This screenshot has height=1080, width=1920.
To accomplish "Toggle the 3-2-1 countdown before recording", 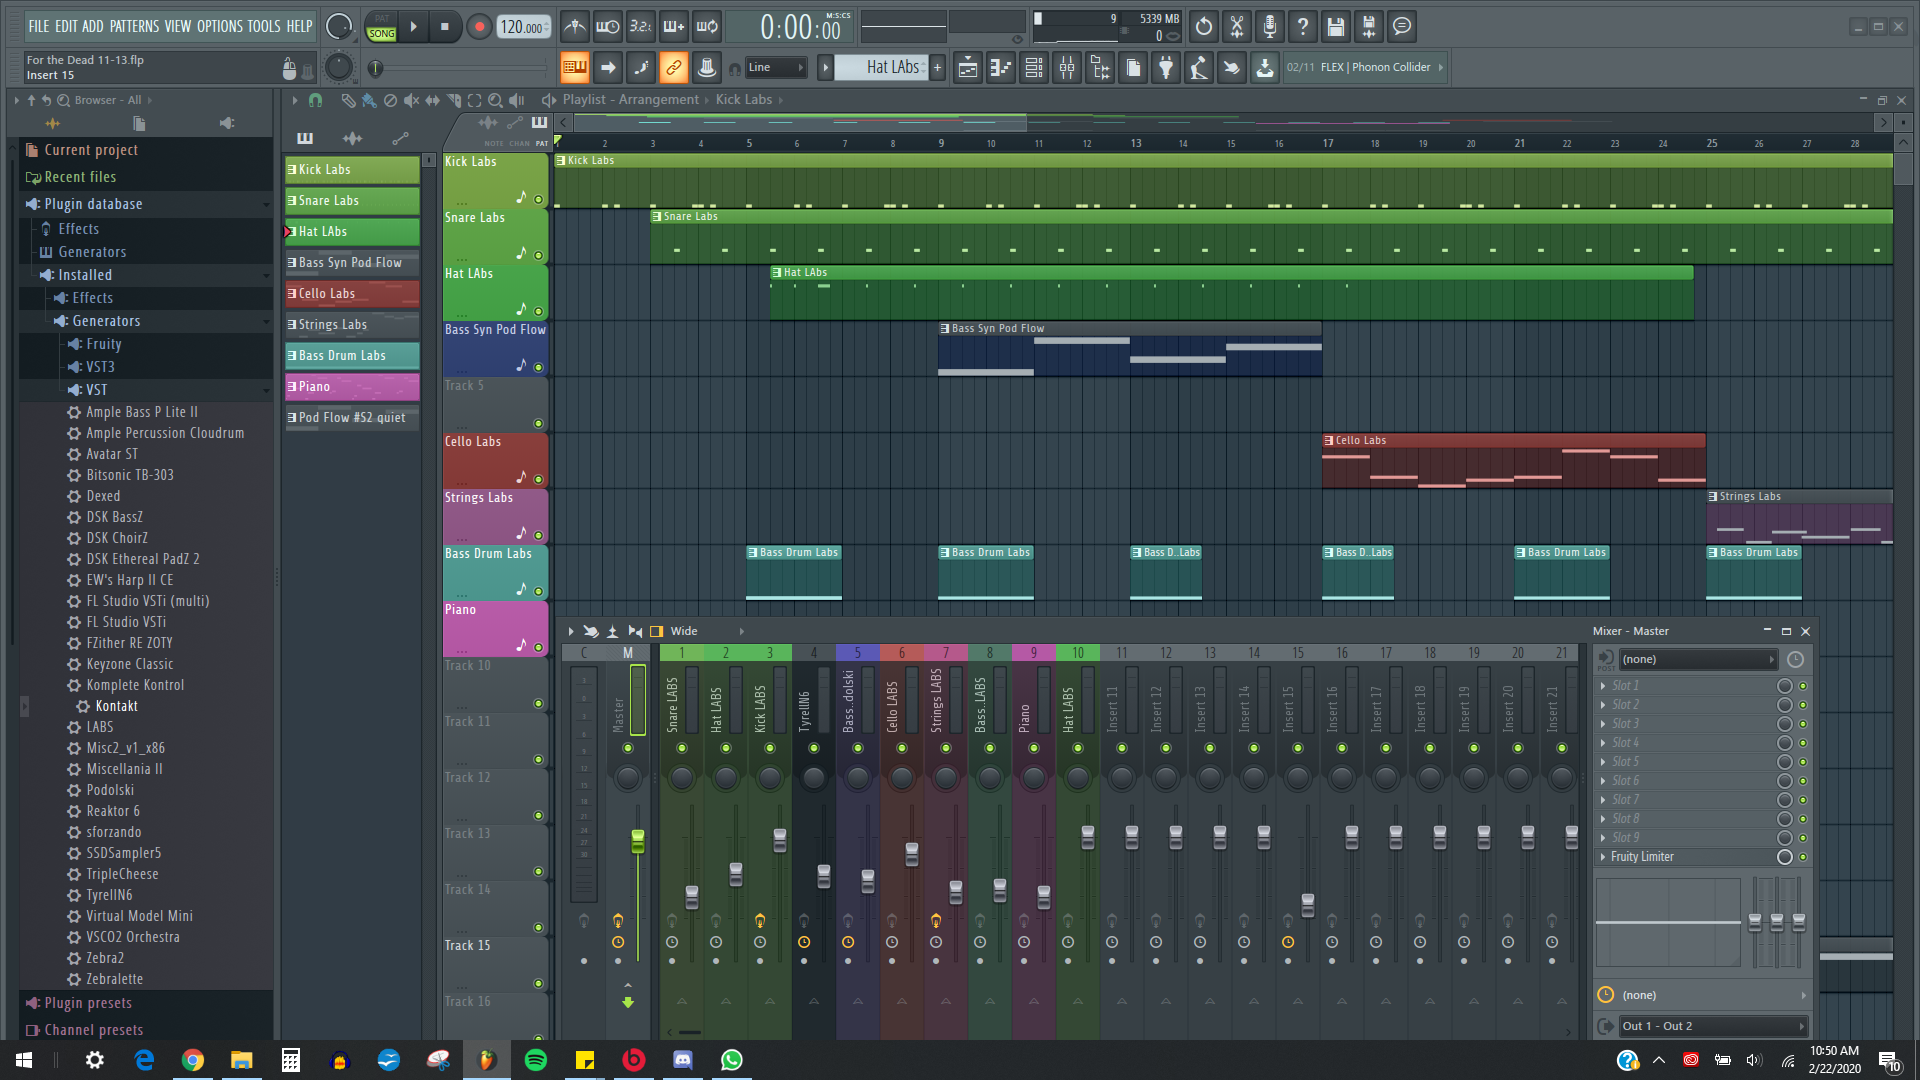I will point(640,27).
